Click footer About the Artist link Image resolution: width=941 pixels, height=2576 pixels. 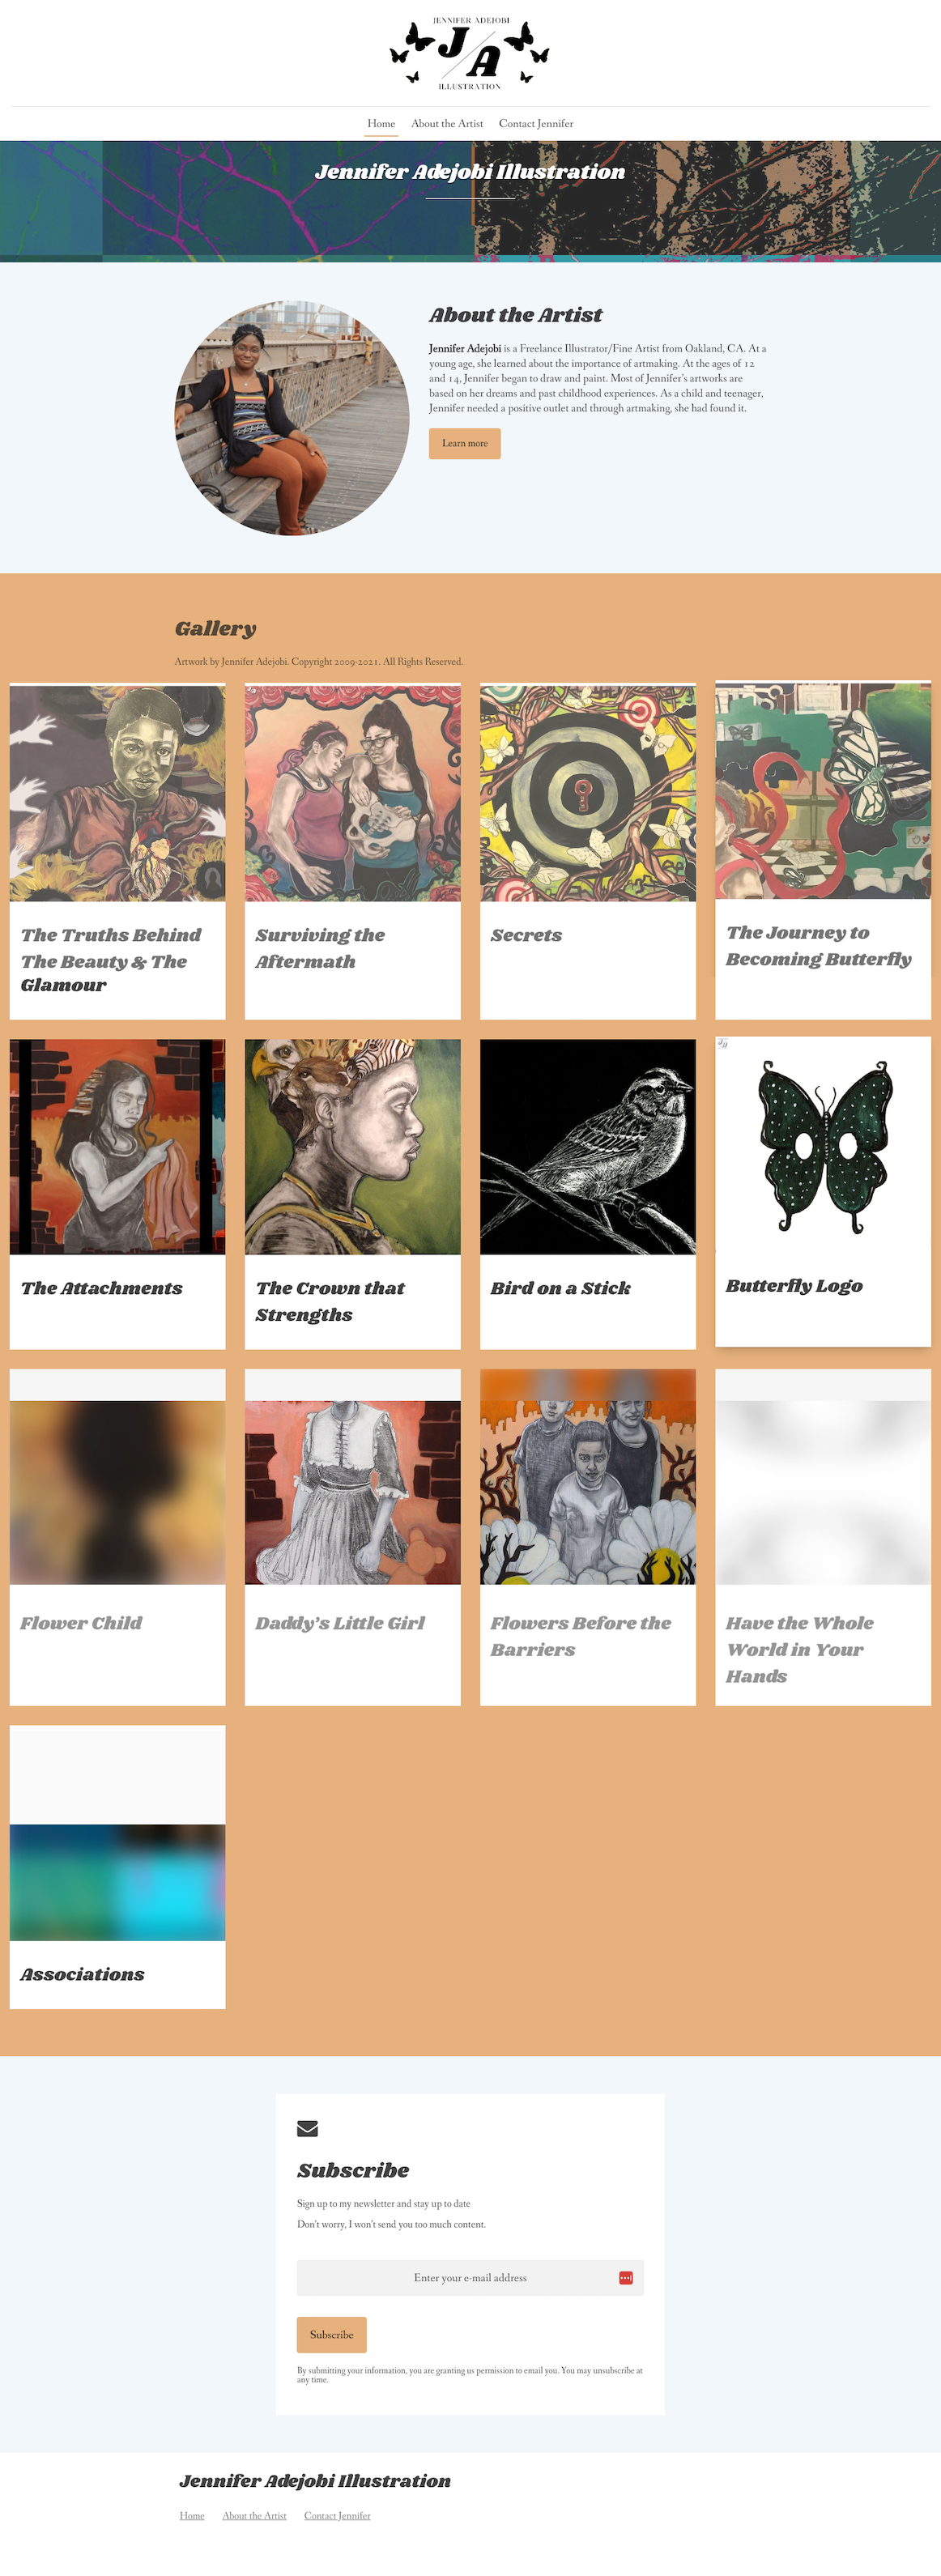[x=254, y=2515]
